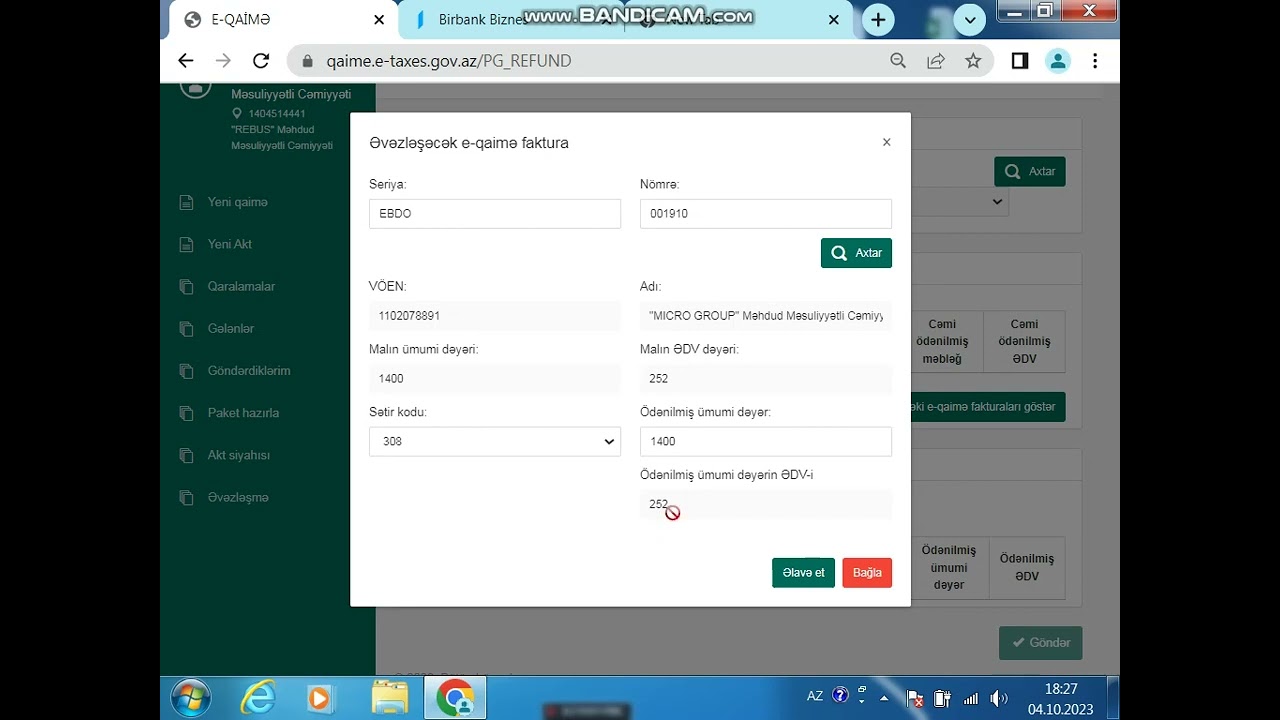Screen dimensions: 1280x720
Task: Click the Əlavə et button
Action: (x=803, y=573)
